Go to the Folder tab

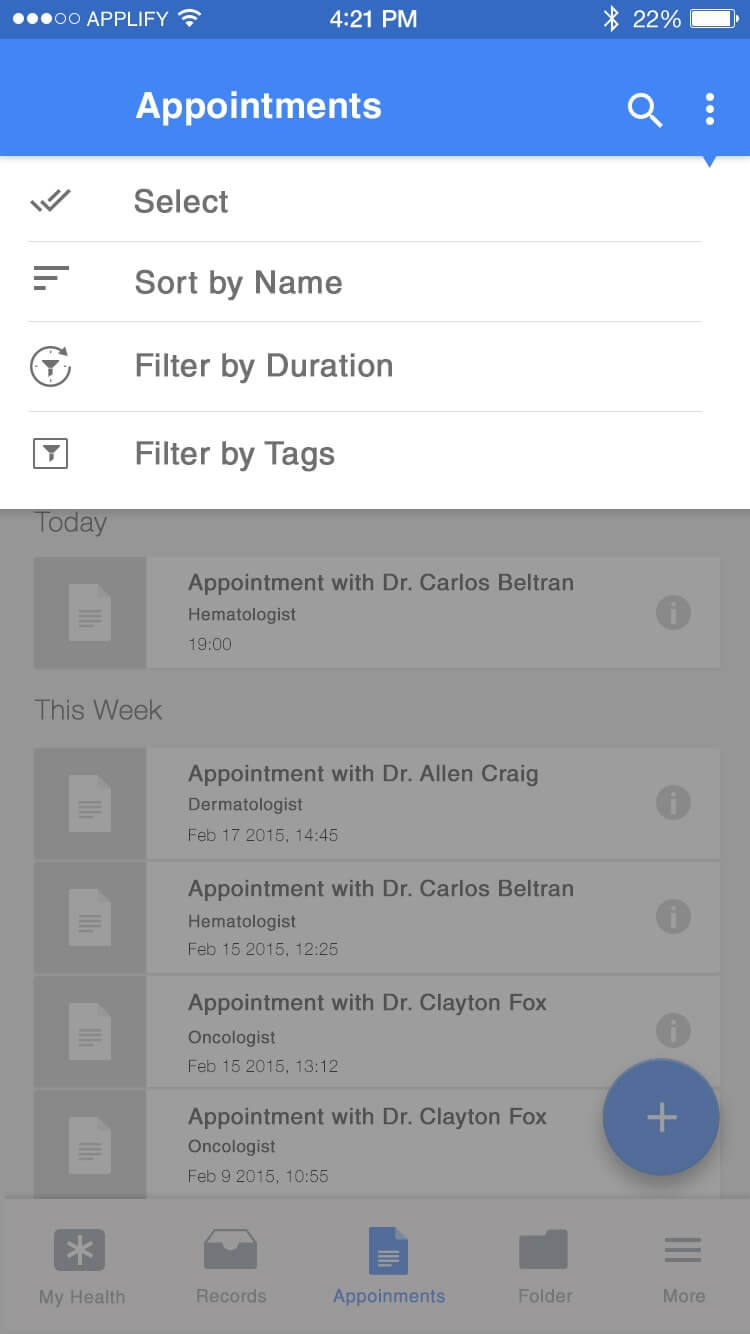(x=545, y=1267)
